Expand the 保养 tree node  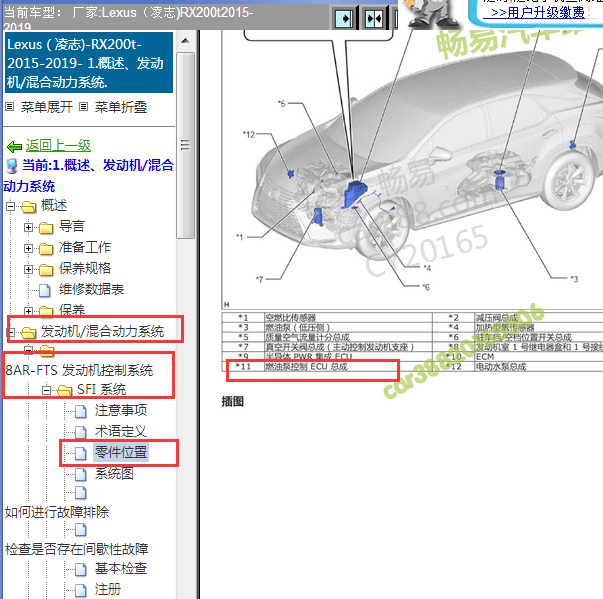[x=28, y=311]
